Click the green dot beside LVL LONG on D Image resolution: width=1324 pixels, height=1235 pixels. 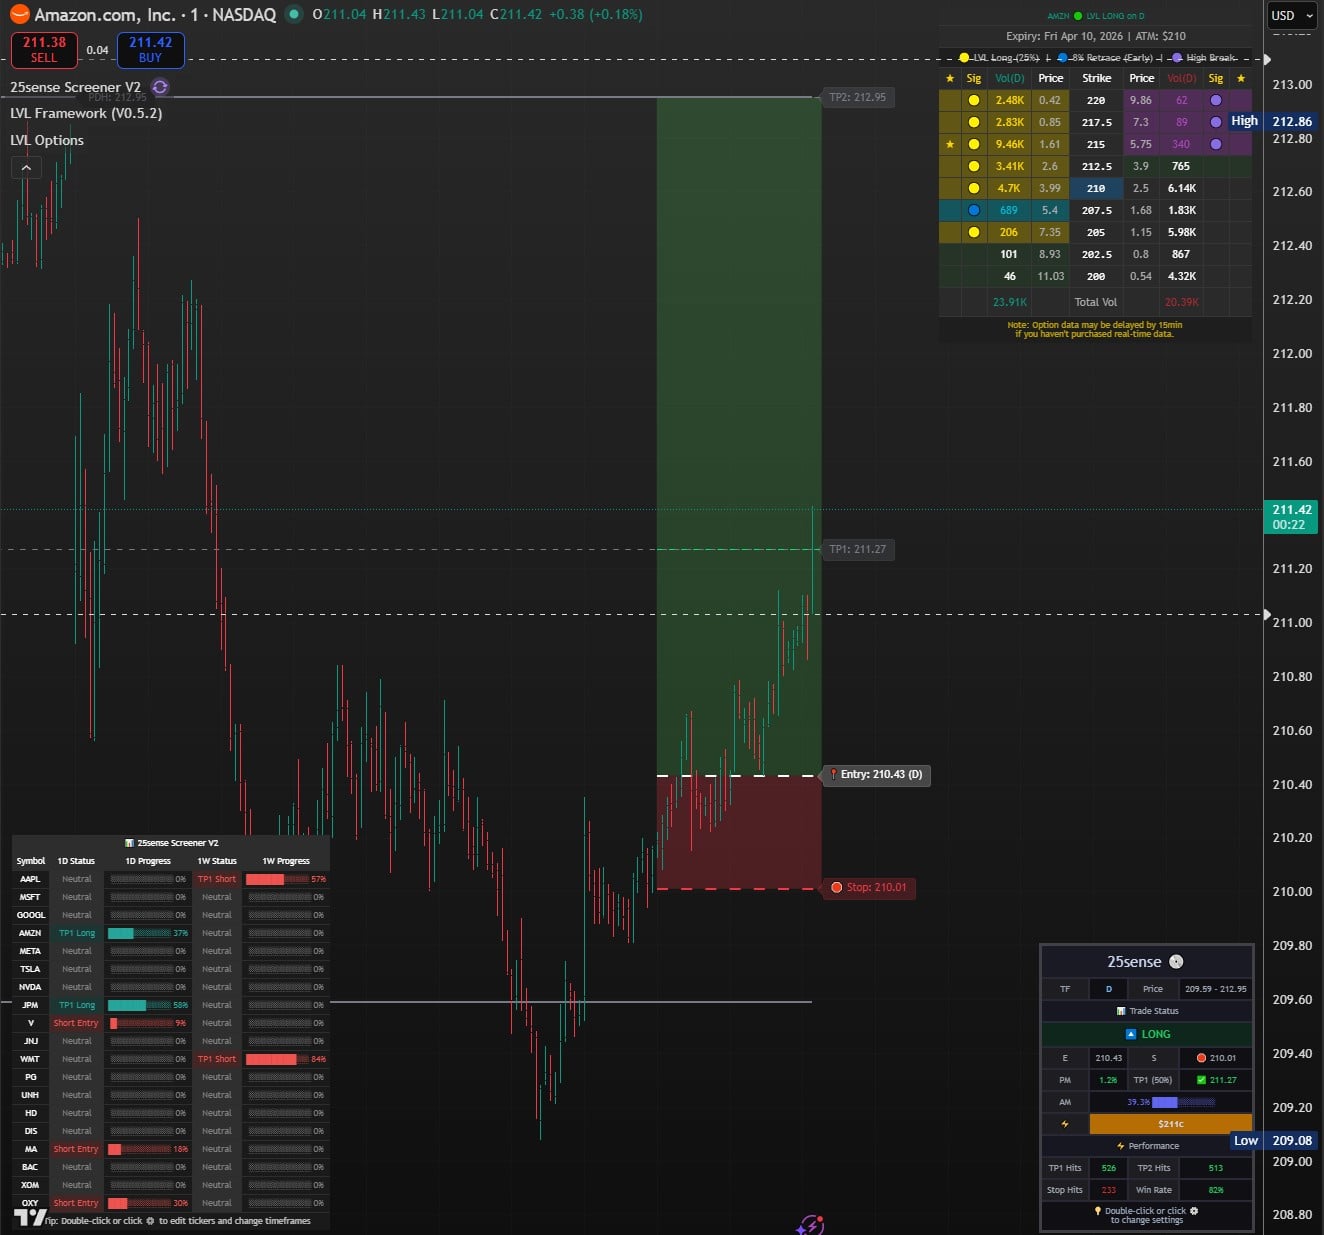1078,16
